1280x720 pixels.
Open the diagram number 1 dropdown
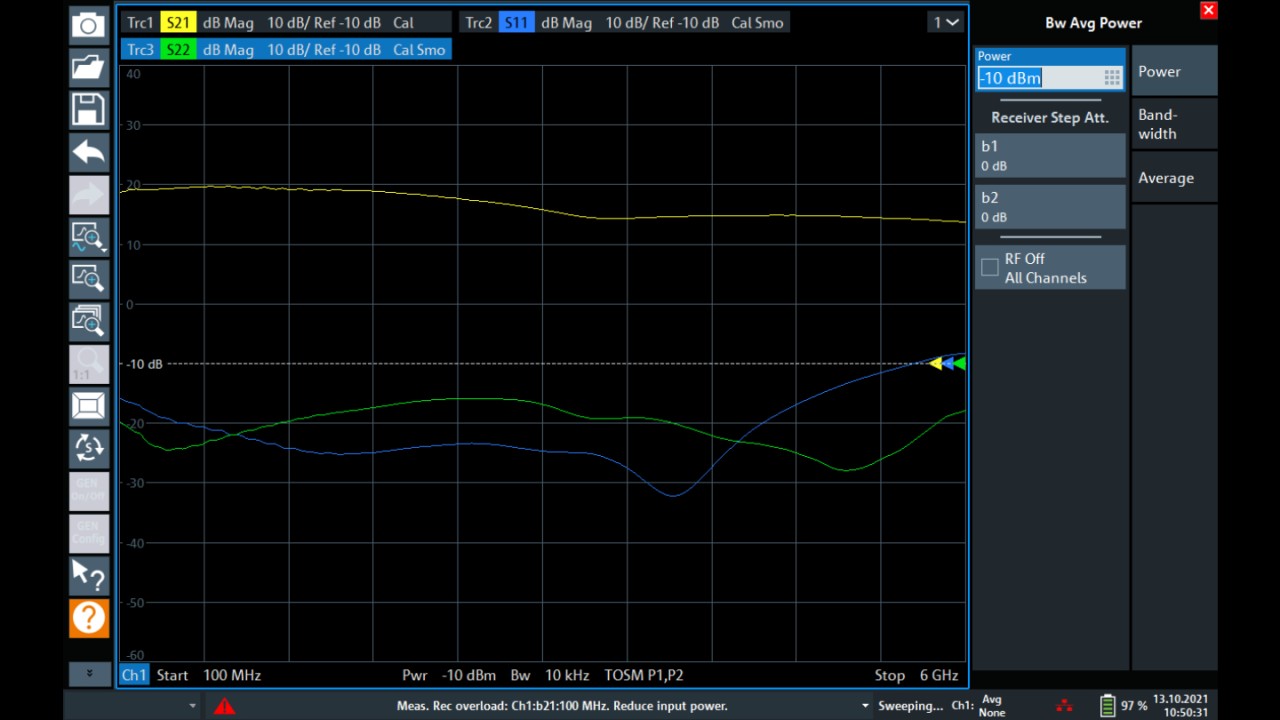946,22
